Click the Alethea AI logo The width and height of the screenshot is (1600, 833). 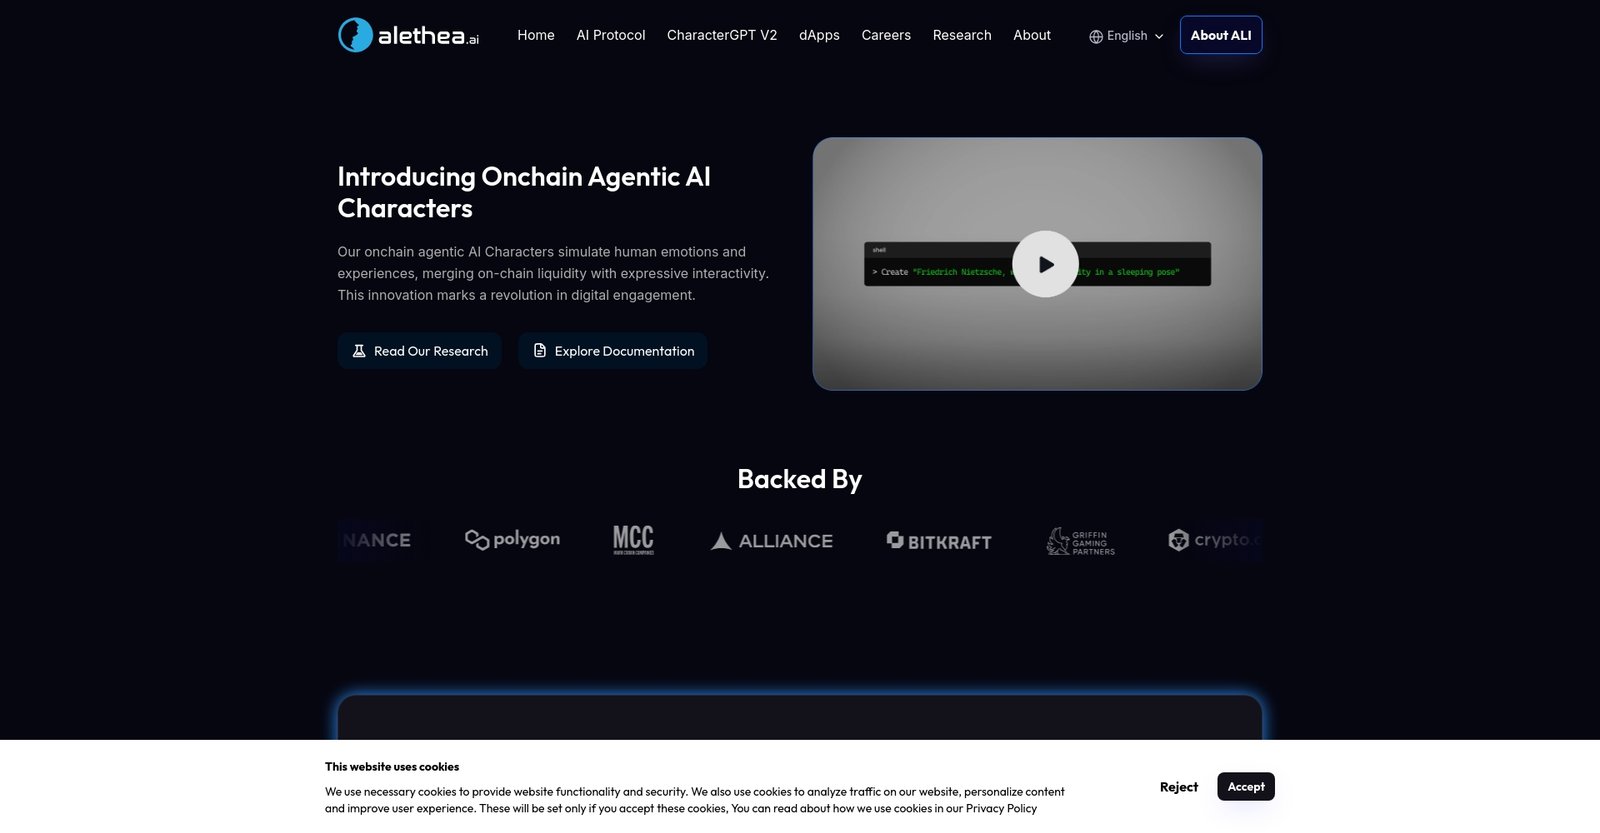(x=408, y=35)
